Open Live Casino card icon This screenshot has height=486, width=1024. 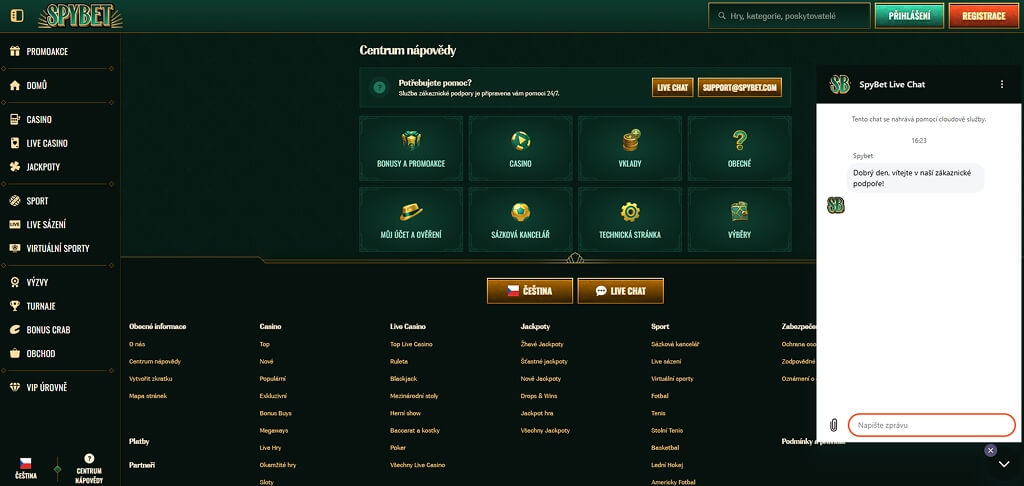(15, 143)
